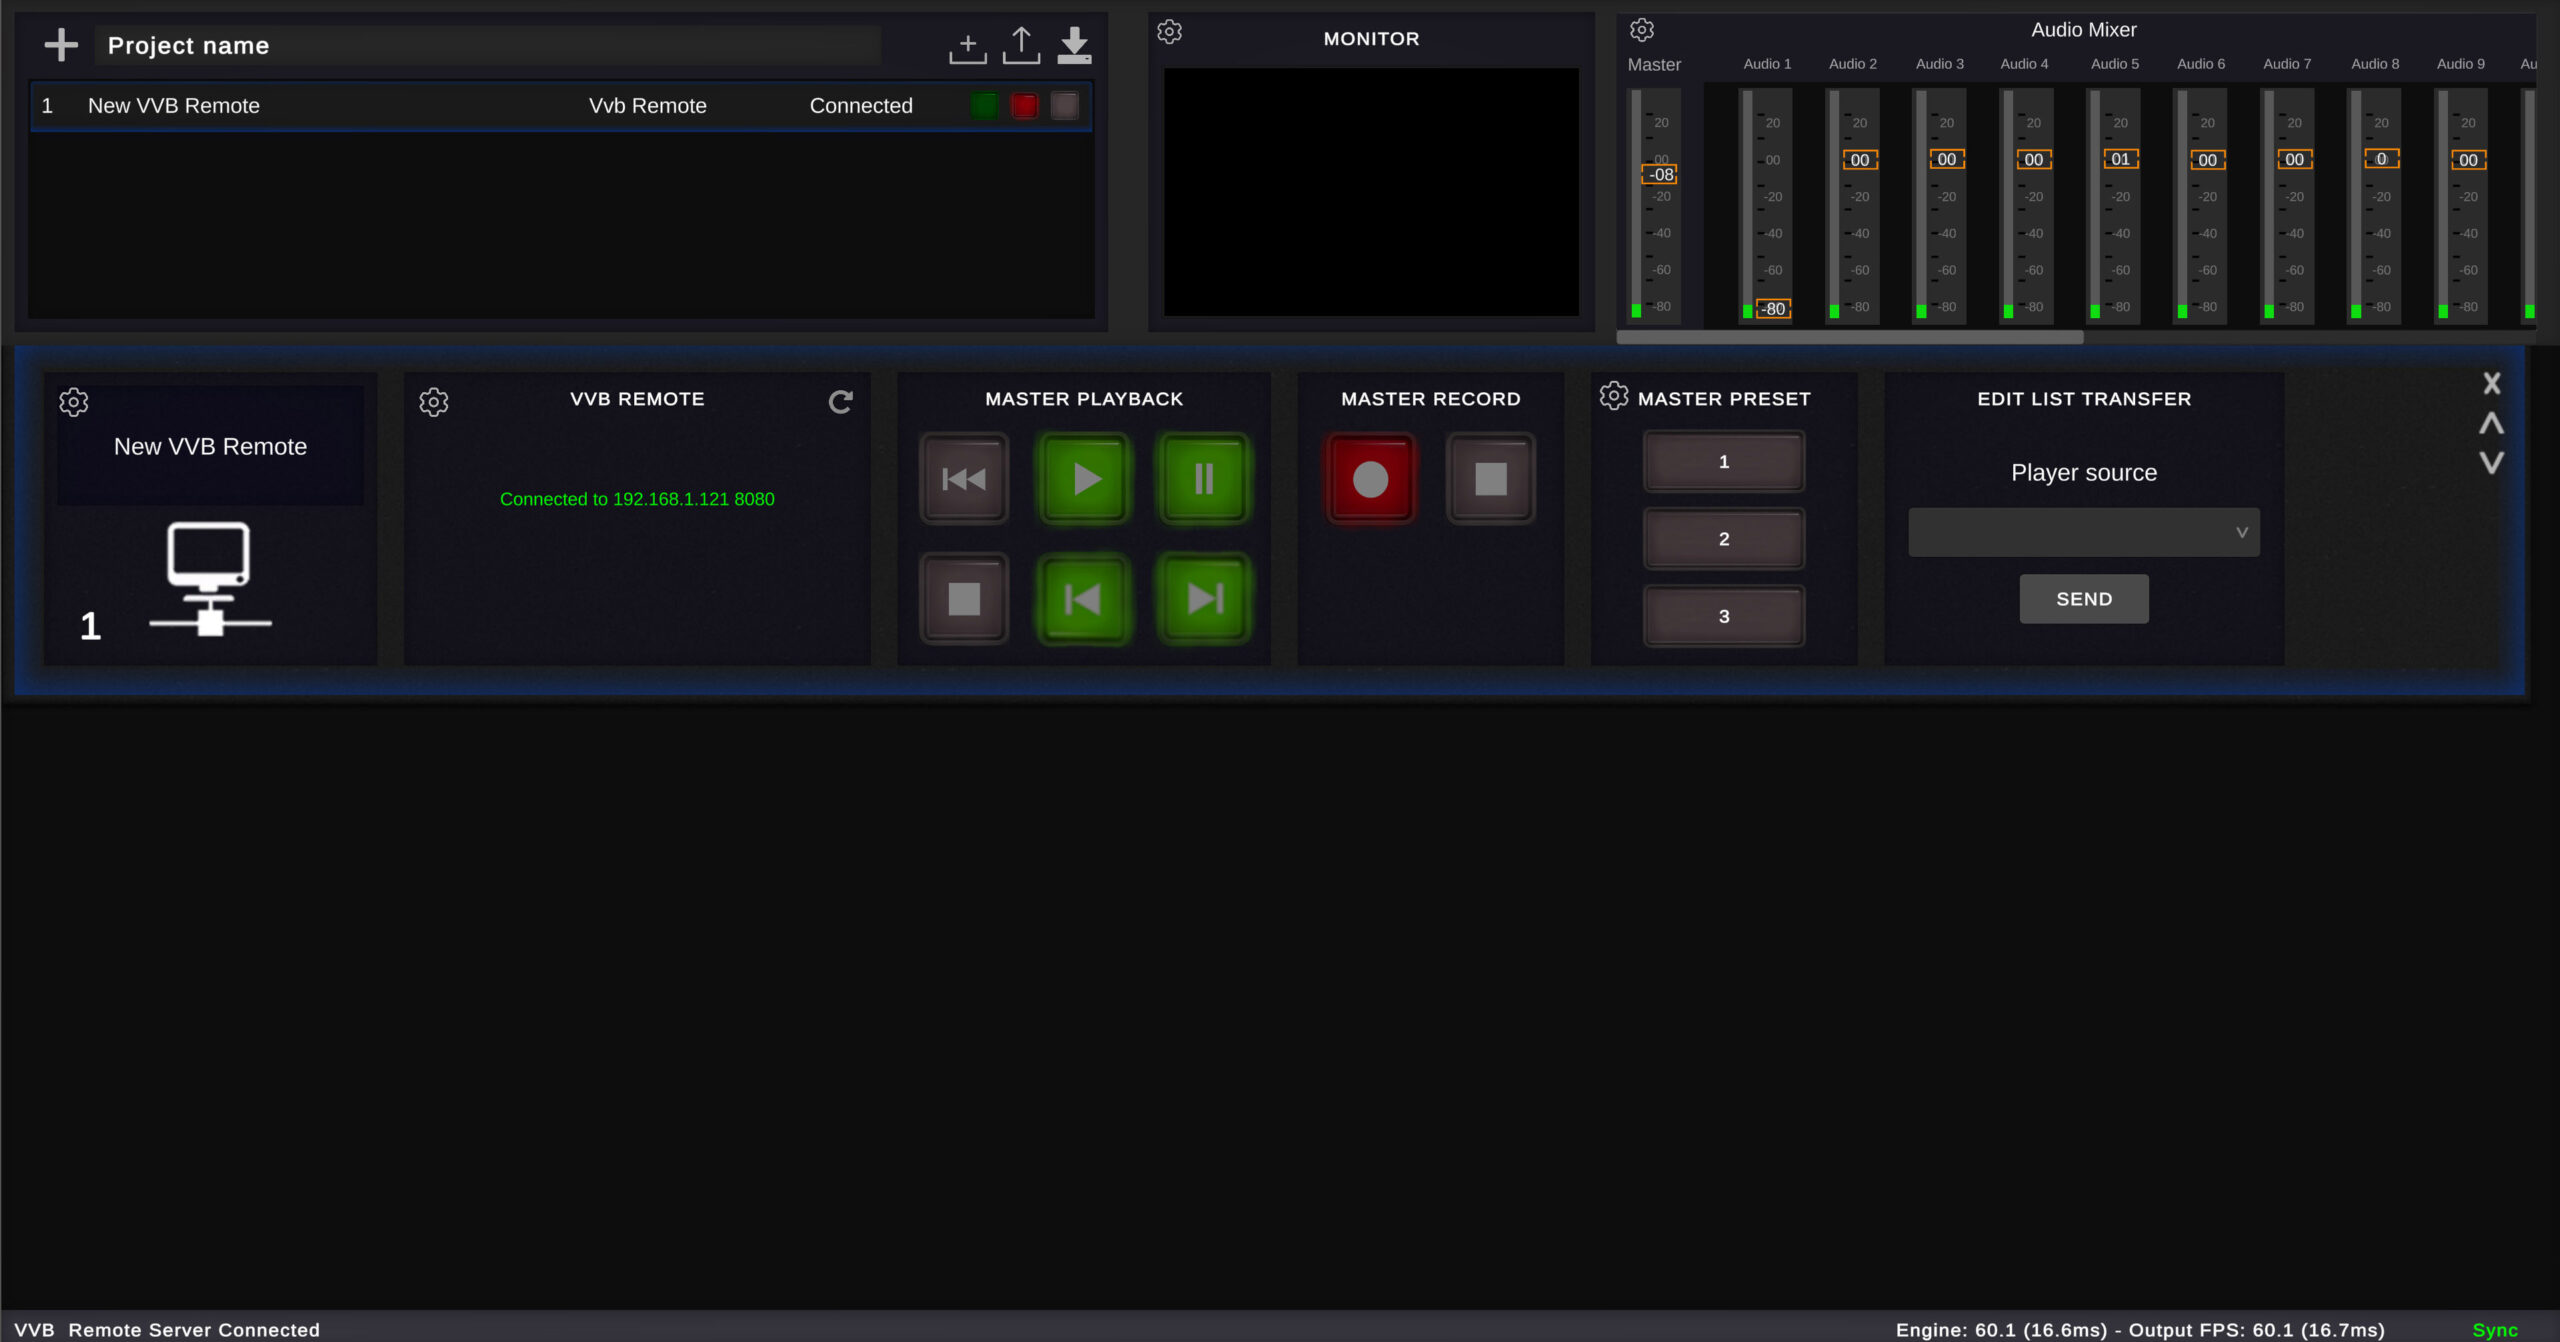Toggle the red status square in device row
This screenshot has height=1342, width=2560.
point(1024,106)
